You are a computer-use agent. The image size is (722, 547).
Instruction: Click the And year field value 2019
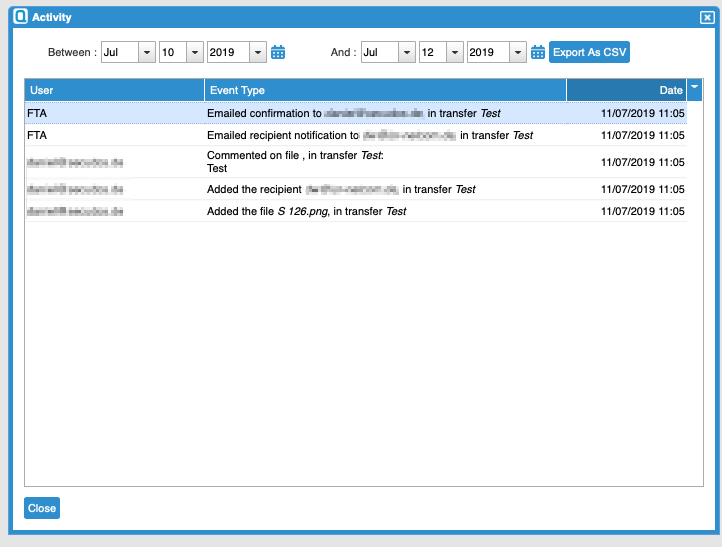[488, 52]
